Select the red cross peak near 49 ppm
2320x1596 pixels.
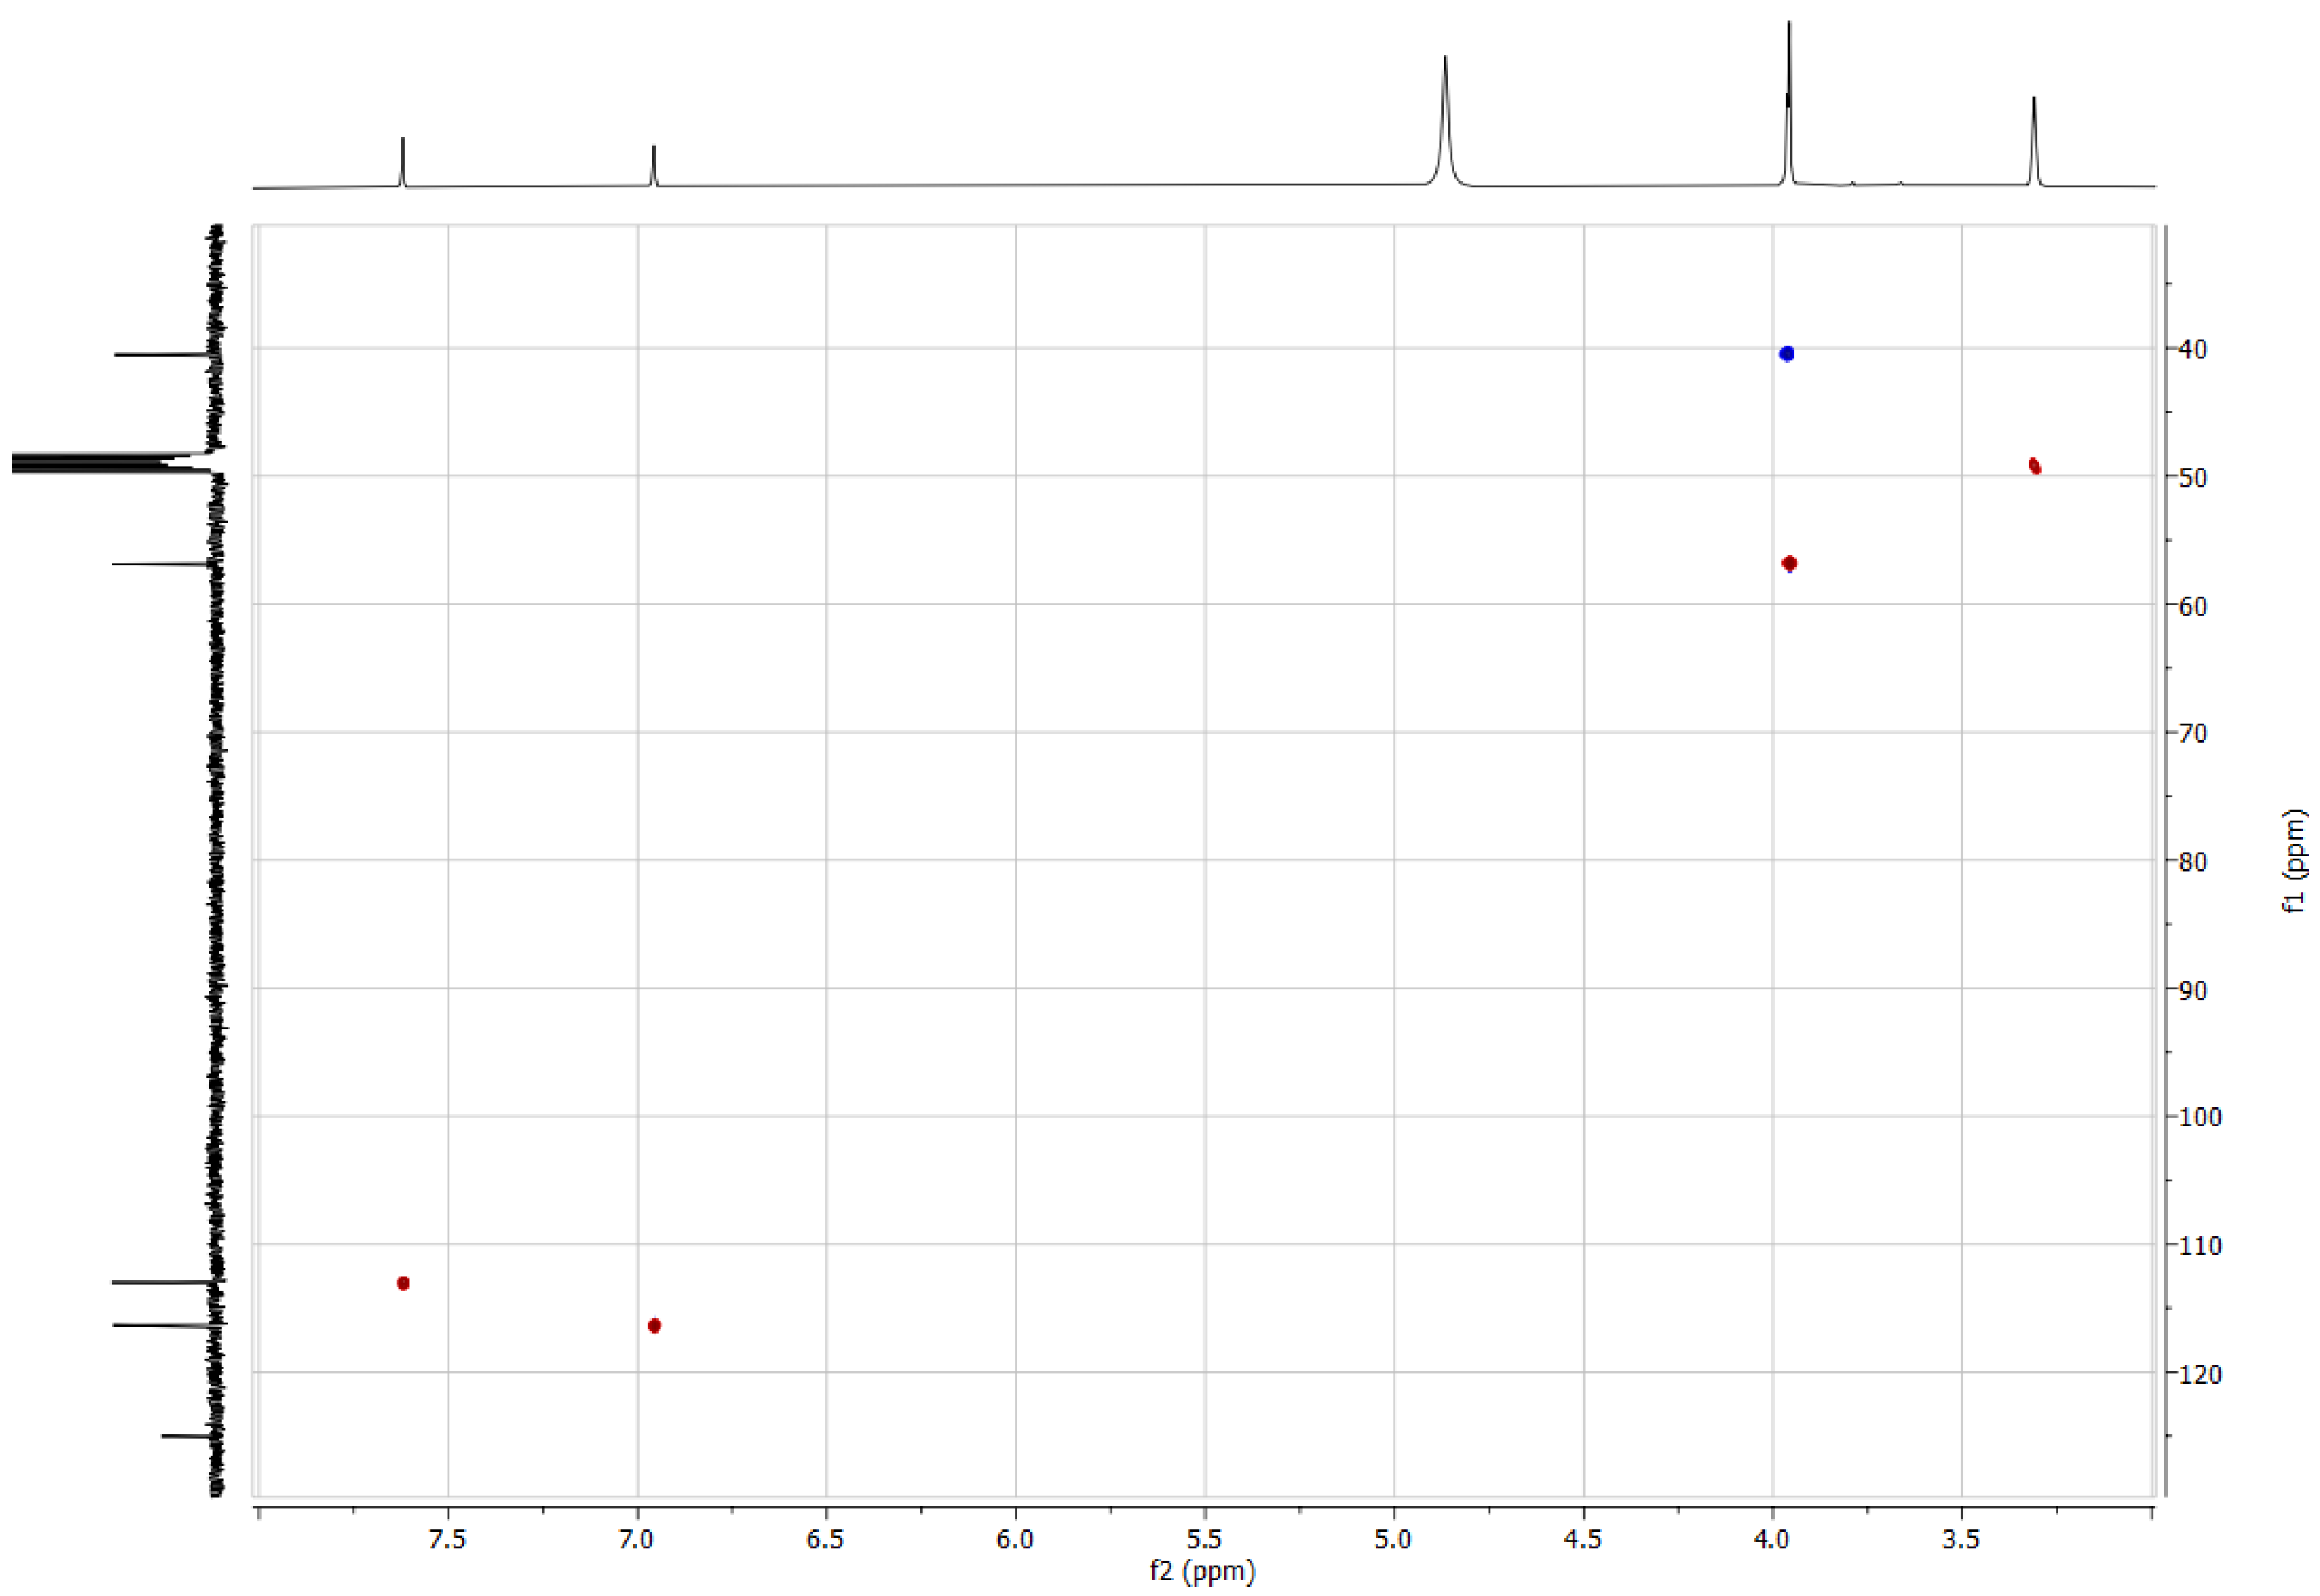click(x=2034, y=466)
